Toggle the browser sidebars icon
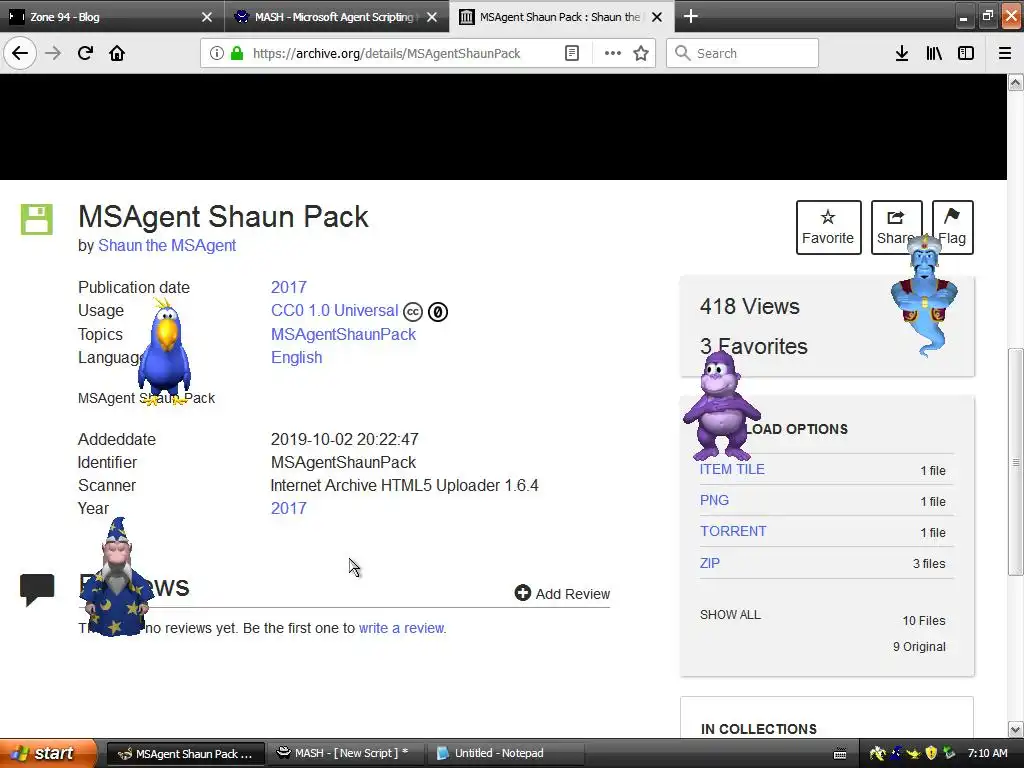 [x=966, y=53]
